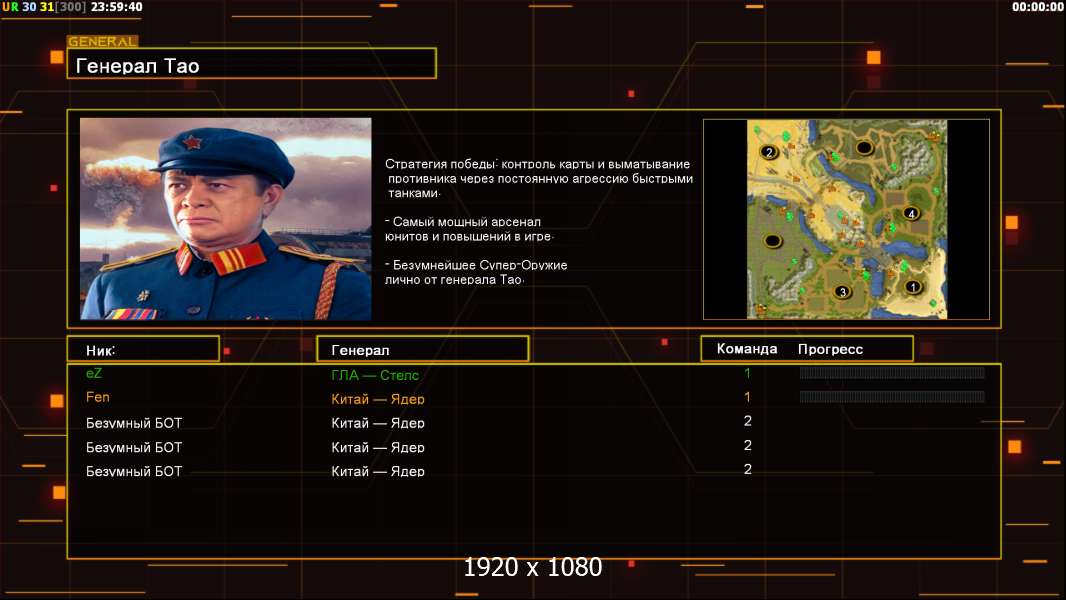Pick start position 3 on the map
This screenshot has width=1066, height=600.
tap(842, 292)
